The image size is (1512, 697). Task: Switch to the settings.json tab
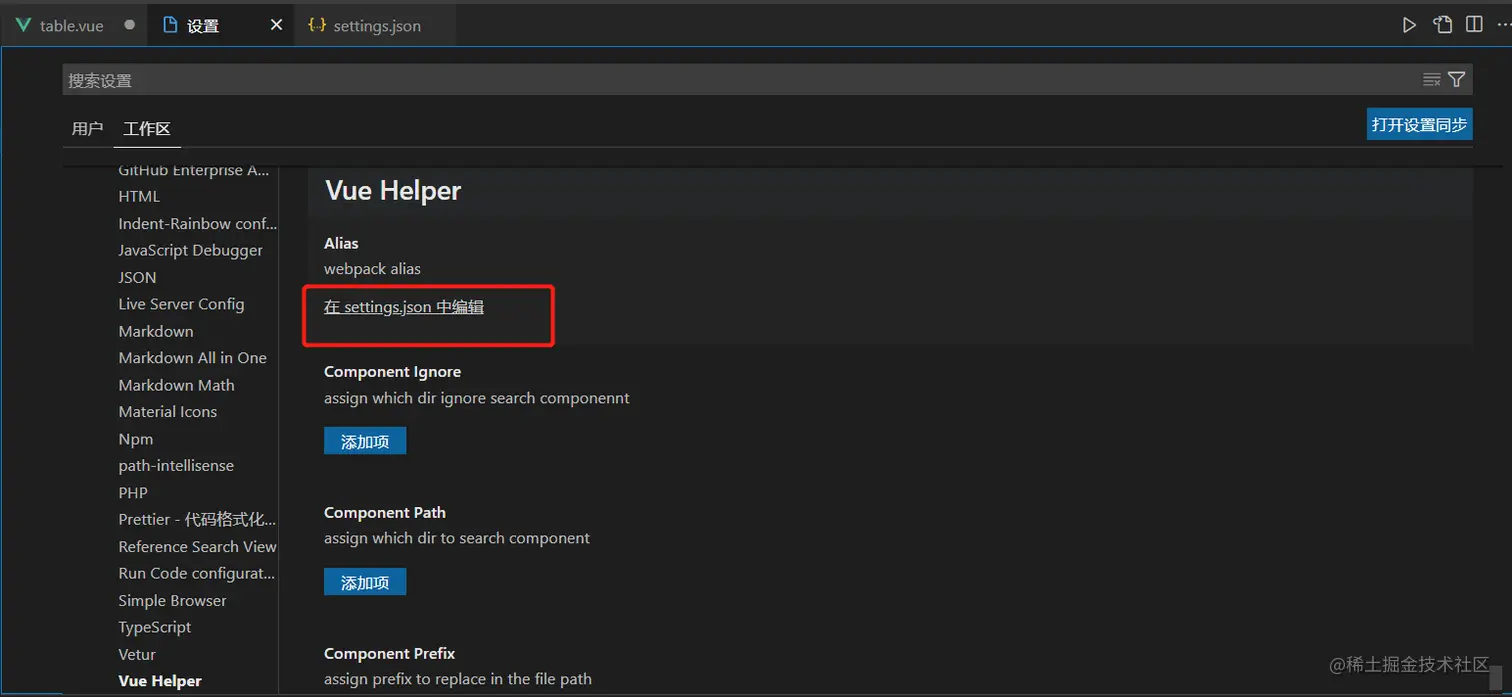pos(376,25)
